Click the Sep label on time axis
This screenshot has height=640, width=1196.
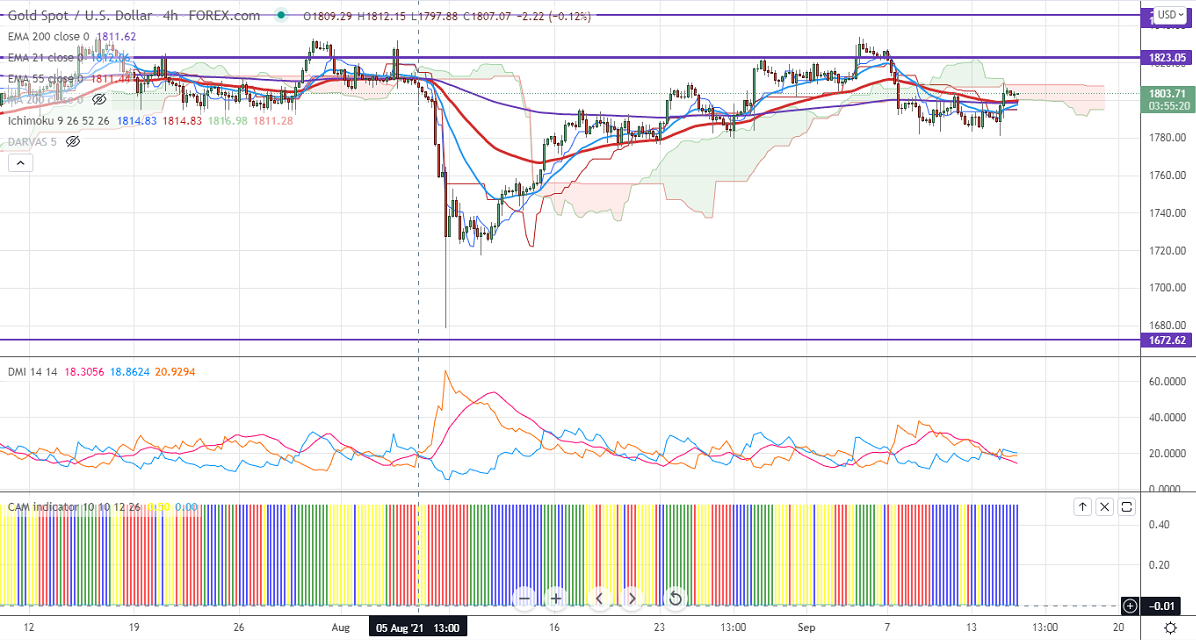[x=806, y=628]
